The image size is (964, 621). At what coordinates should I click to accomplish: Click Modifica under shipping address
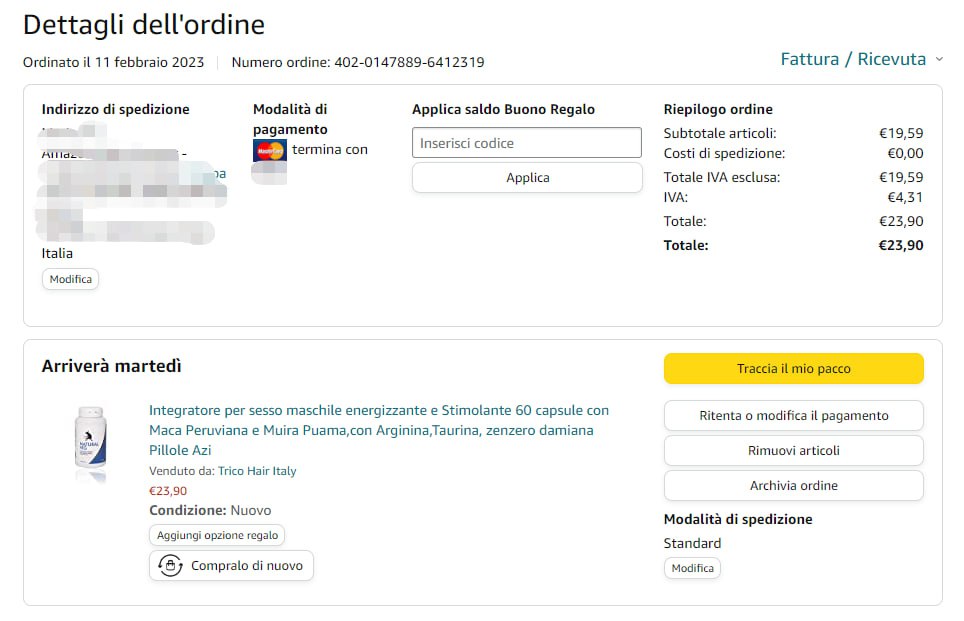click(70, 279)
